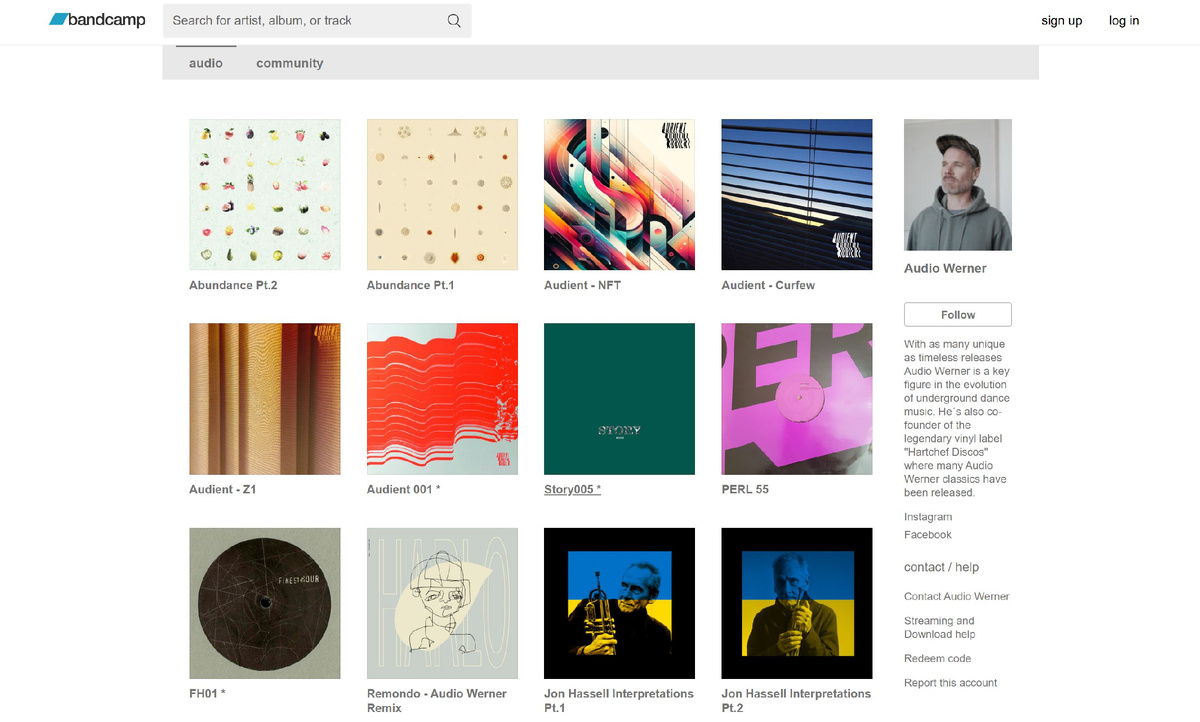Open Jon Hassell Interpretations Pt.1 cover
The height and width of the screenshot is (722, 1200).
click(619, 603)
